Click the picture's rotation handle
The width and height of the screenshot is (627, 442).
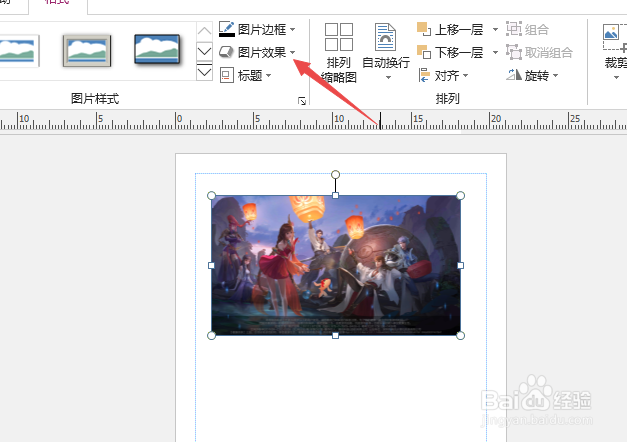(335, 174)
